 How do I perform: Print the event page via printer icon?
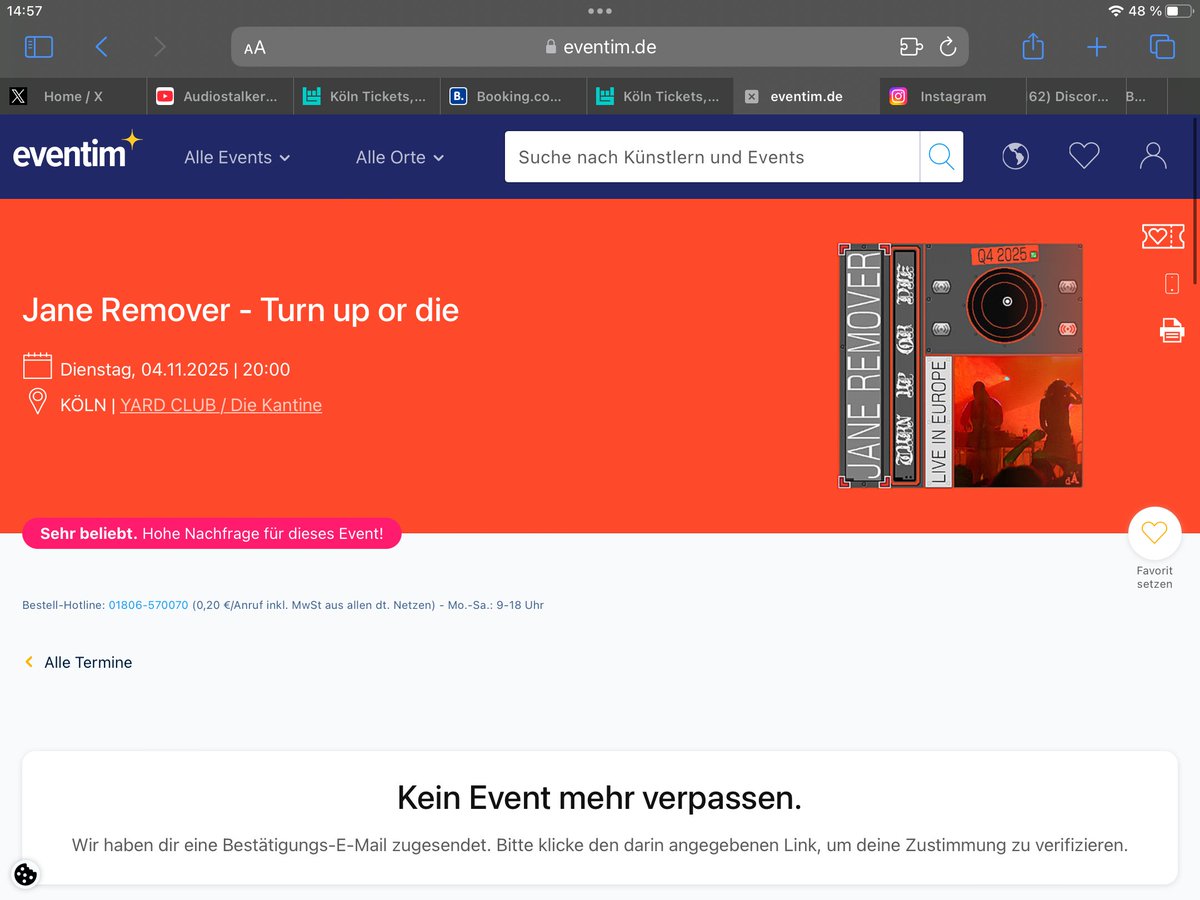1172,330
